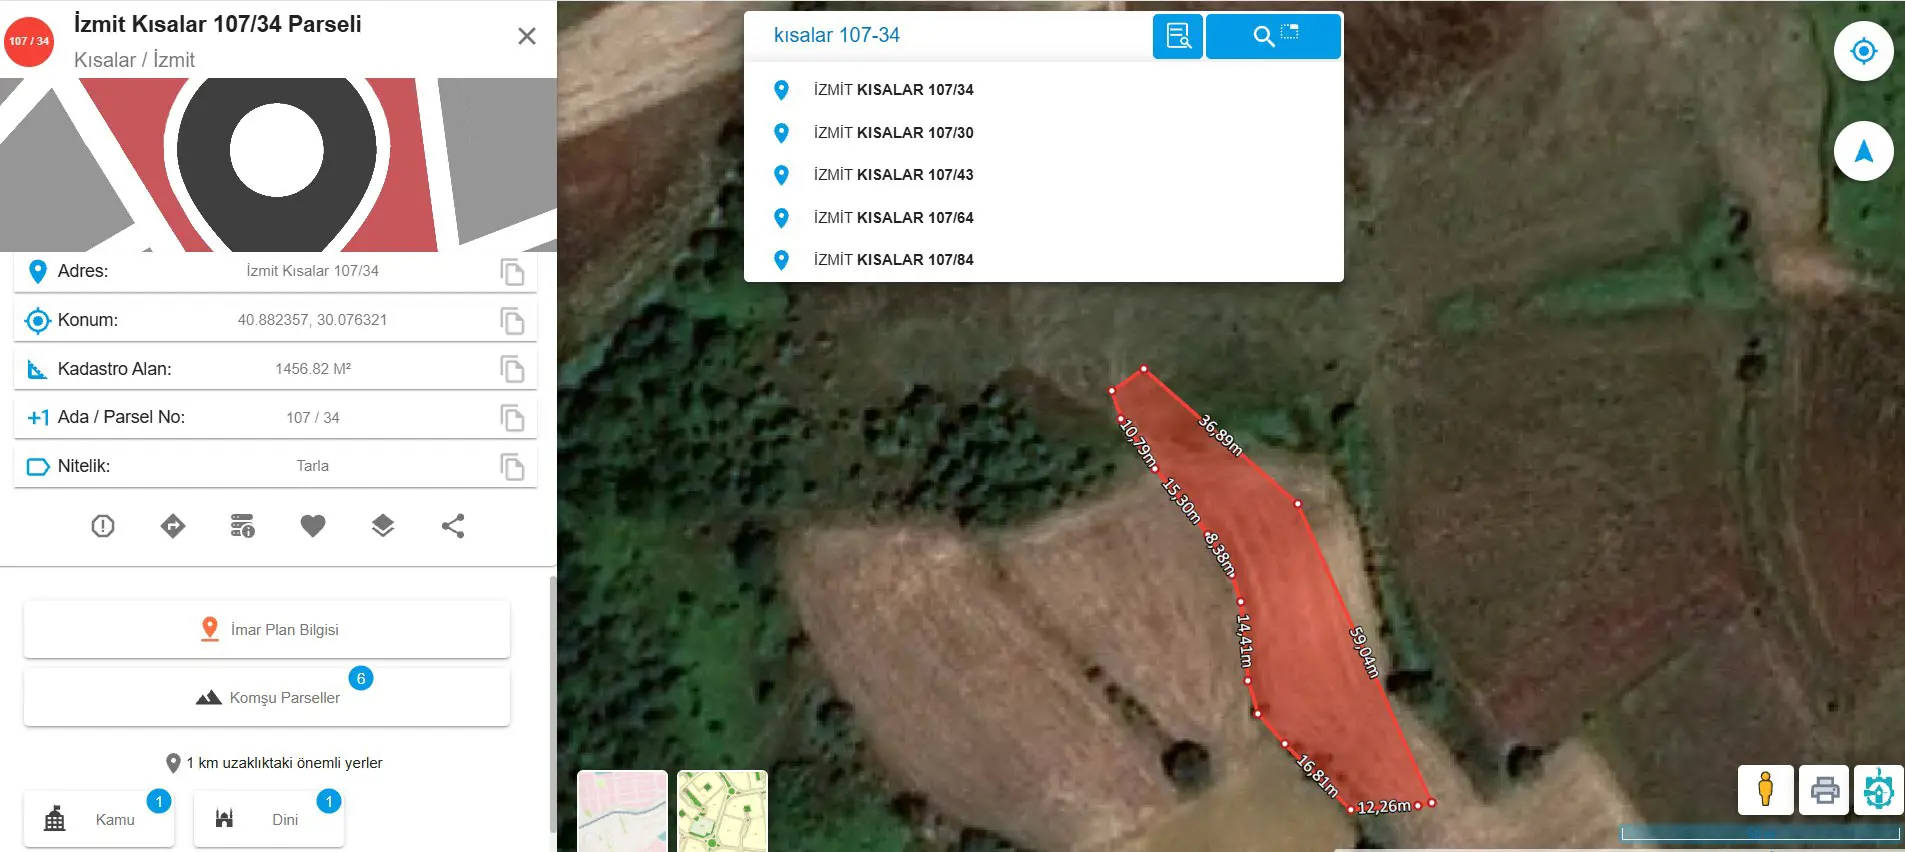Share the parcel using share icon

pyautogui.click(x=453, y=526)
